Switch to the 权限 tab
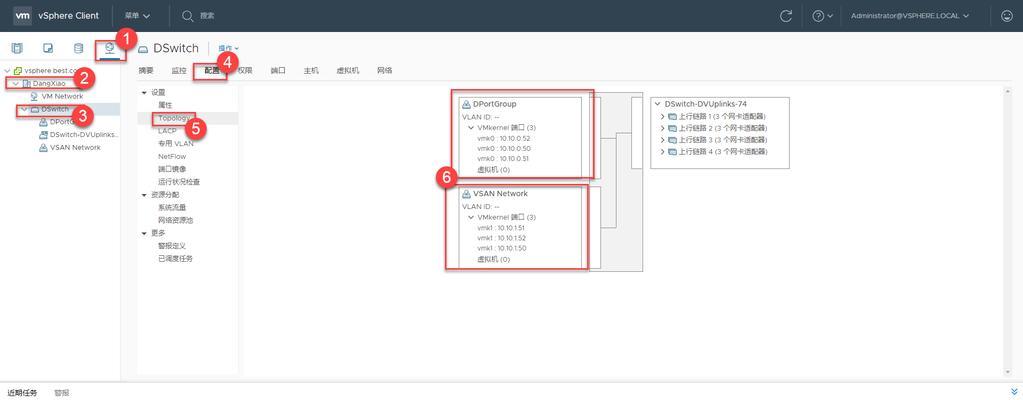 [x=245, y=70]
